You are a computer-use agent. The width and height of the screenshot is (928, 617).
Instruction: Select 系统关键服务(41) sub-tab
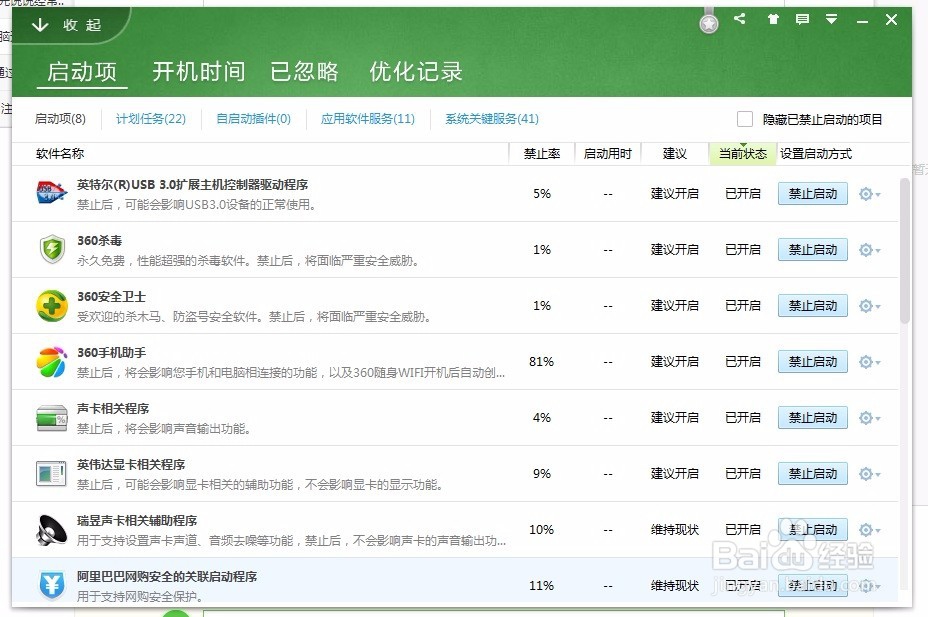pos(492,119)
